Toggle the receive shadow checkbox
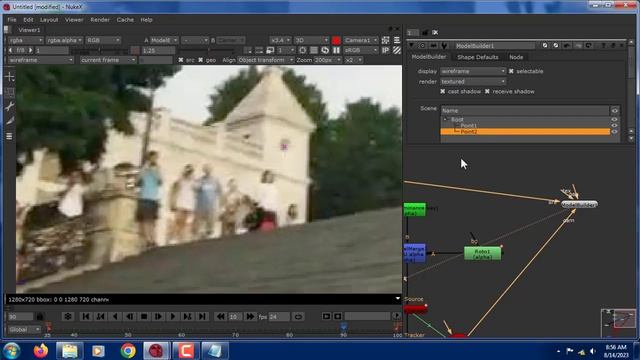The width and height of the screenshot is (640, 360). (487, 91)
